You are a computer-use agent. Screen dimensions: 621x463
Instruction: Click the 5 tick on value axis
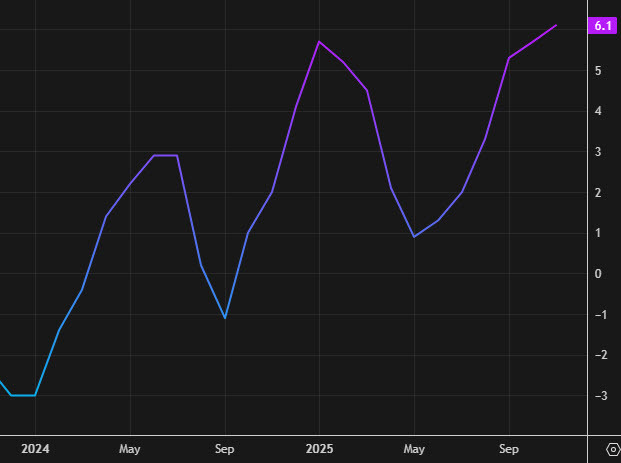[x=598, y=71]
